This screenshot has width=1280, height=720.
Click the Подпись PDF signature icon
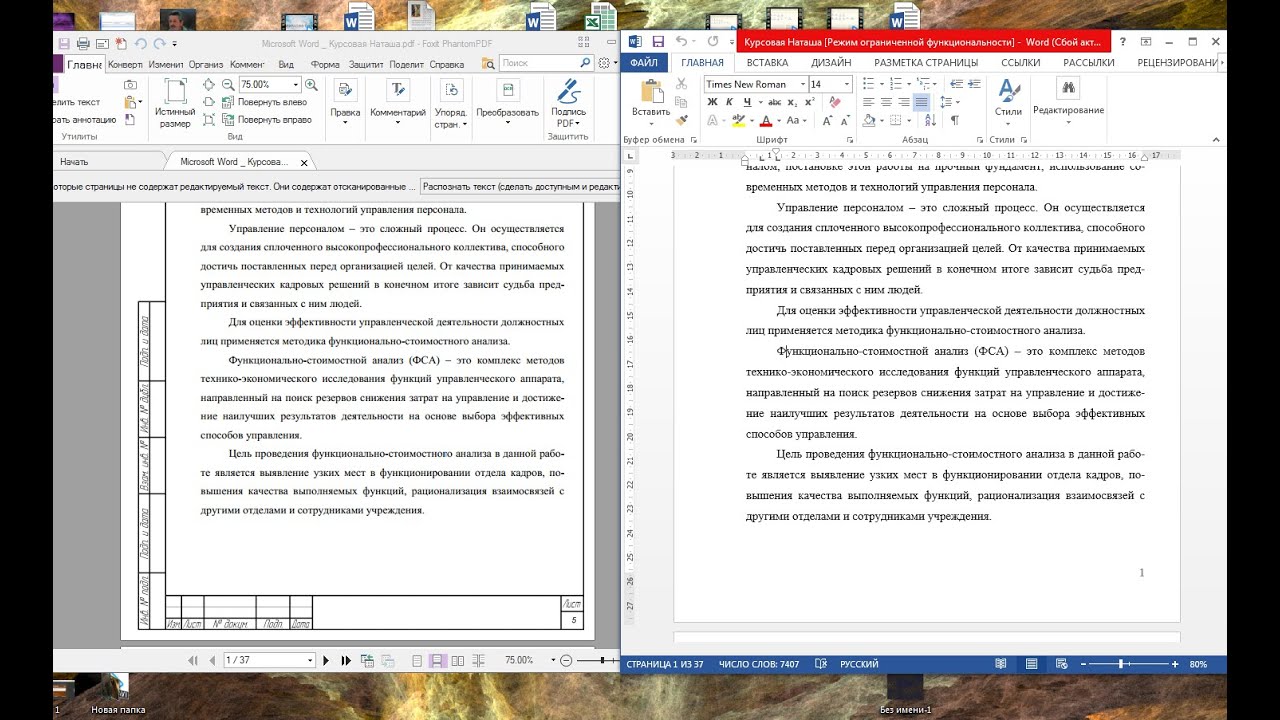coord(568,92)
